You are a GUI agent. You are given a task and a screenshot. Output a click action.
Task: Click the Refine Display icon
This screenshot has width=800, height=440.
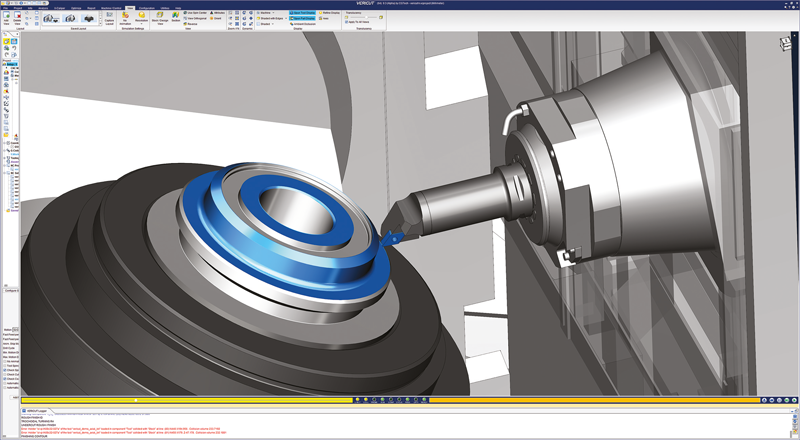tap(327, 12)
